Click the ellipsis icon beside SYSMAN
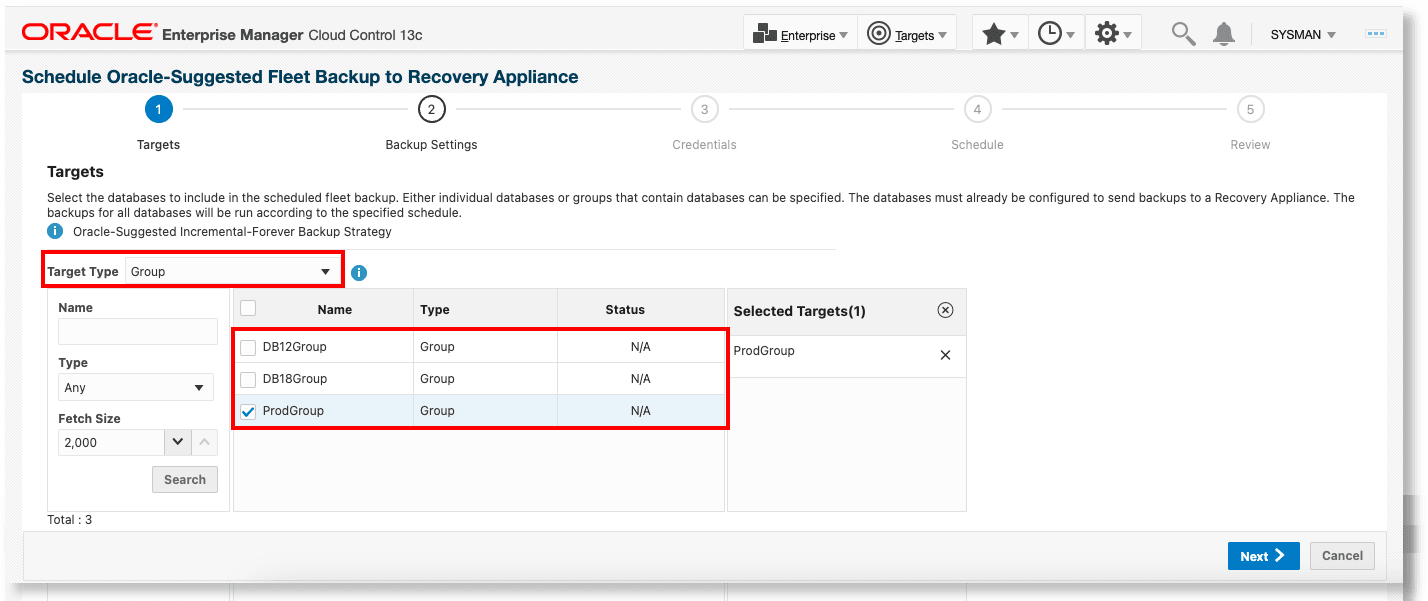 (1376, 33)
